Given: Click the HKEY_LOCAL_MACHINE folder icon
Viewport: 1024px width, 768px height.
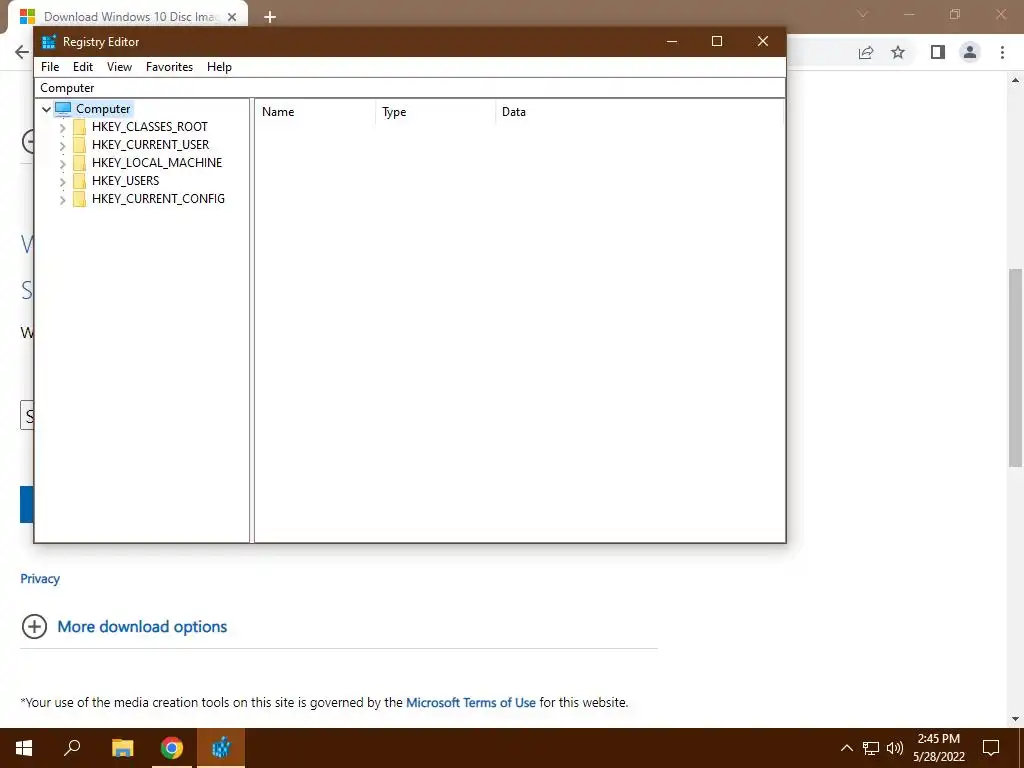Looking at the screenshot, I should coord(80,163).
